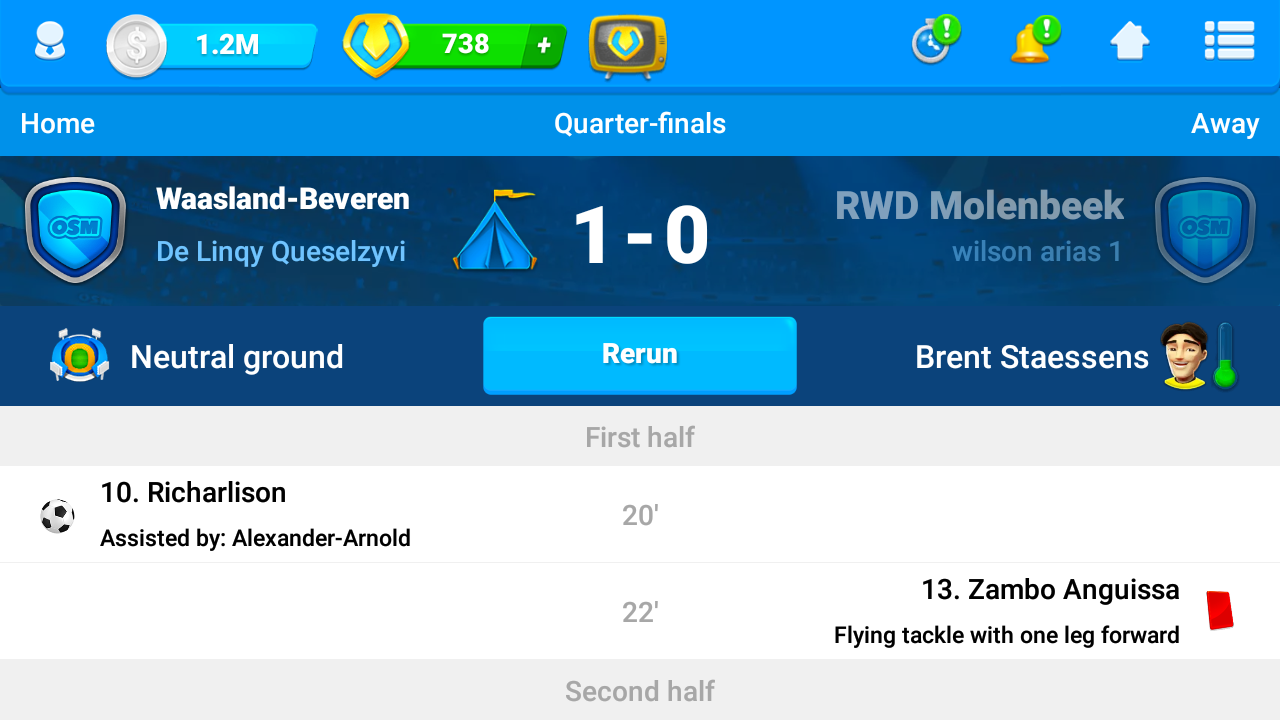This screenshot has width=1280, height=720.
Task: Open the manager profile icon
Action: [49, 43]
